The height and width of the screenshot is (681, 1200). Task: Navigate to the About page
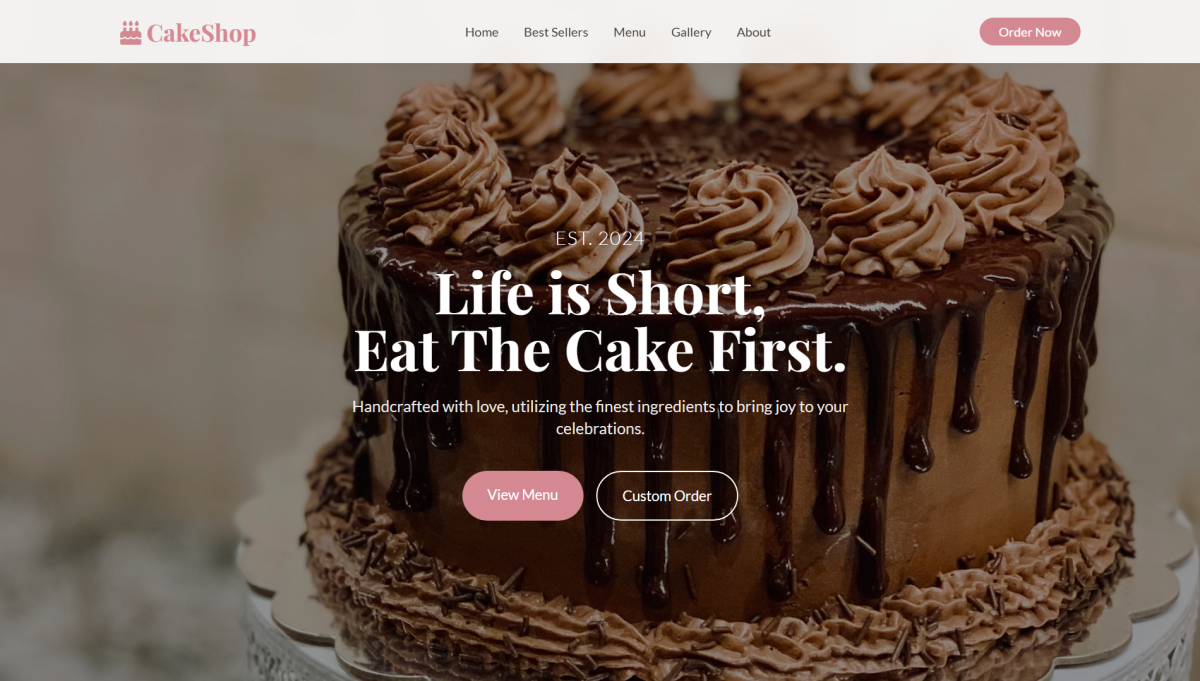pos(753,32)
